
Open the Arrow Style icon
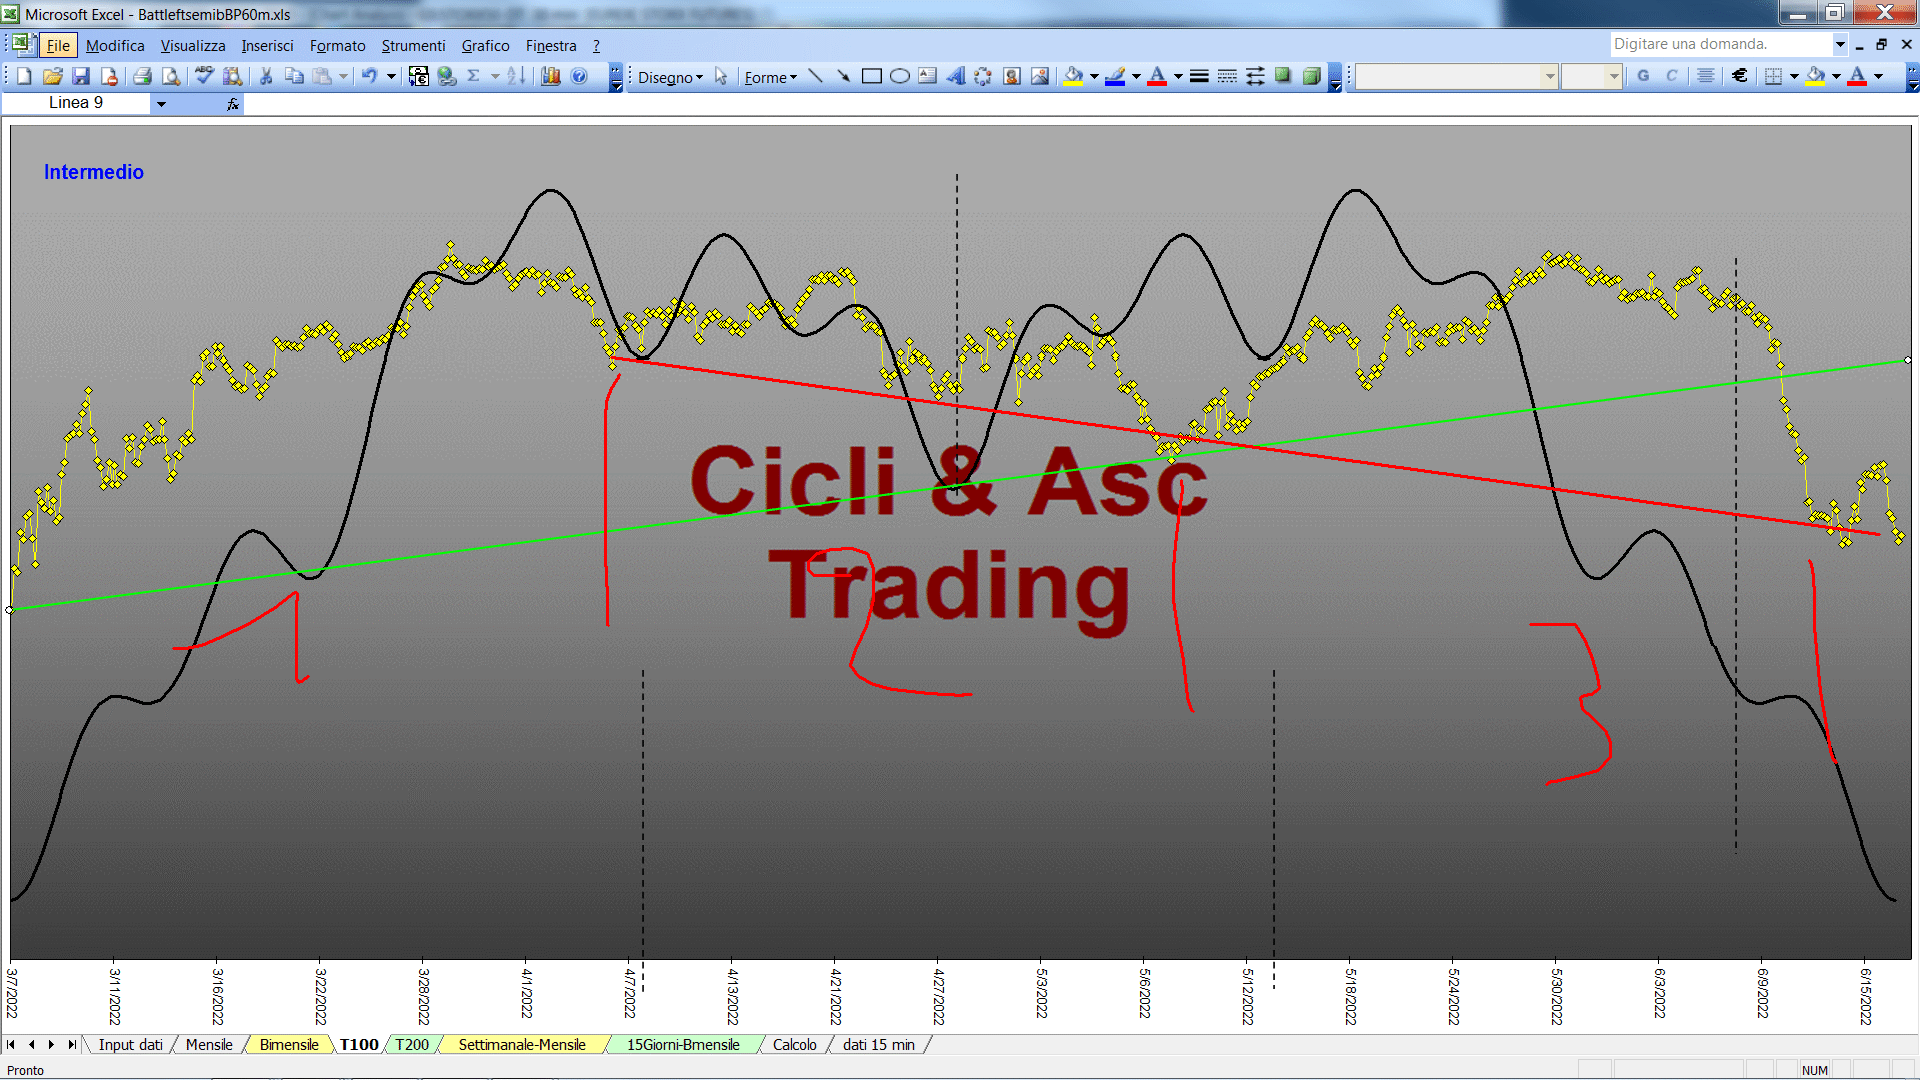click(1255, 76)
